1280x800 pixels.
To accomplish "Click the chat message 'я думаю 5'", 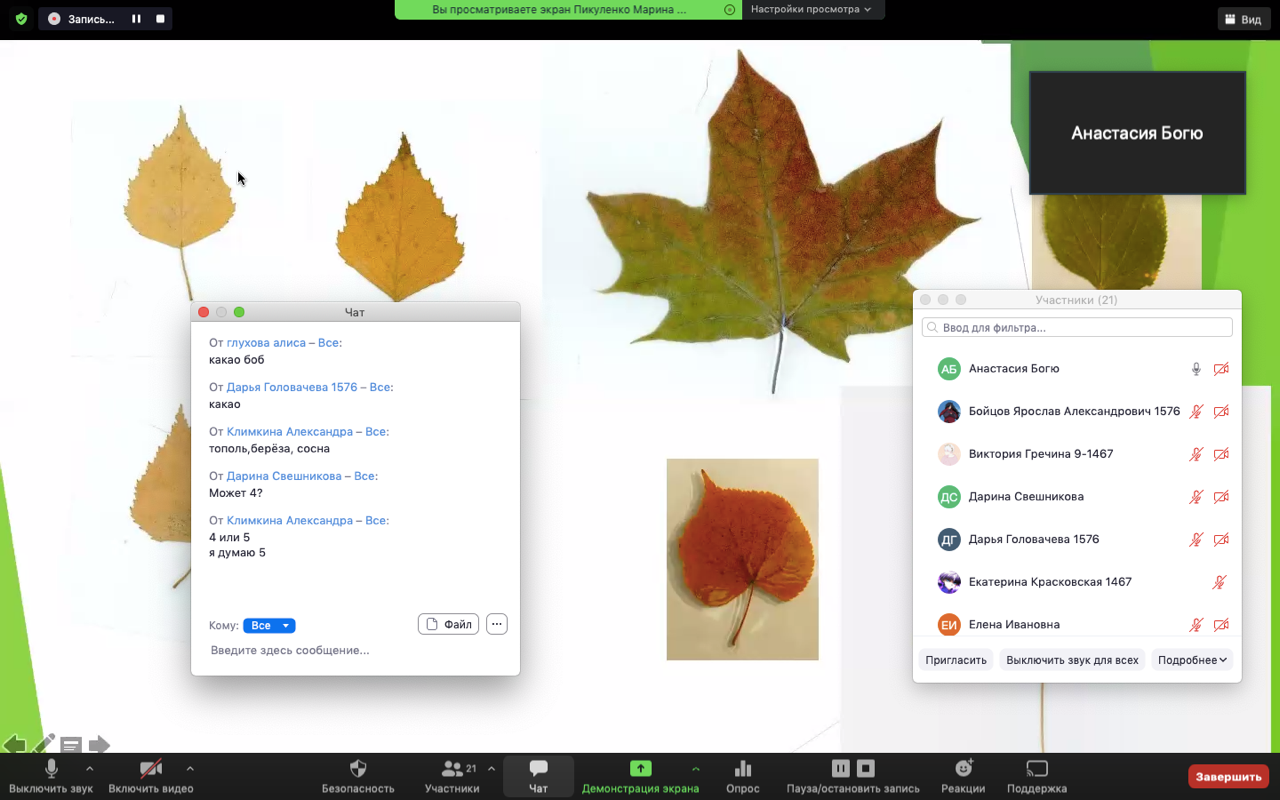I will (x=238, y=553).
